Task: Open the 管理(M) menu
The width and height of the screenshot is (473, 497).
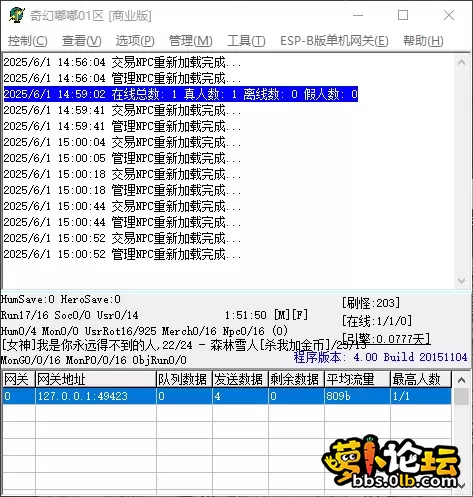Action: point(191,41)
